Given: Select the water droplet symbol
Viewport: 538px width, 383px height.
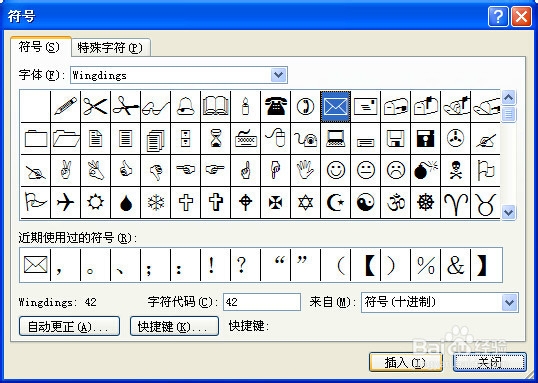Looking at the screenshot, I should pyautogui.click(x=126, y=202).
